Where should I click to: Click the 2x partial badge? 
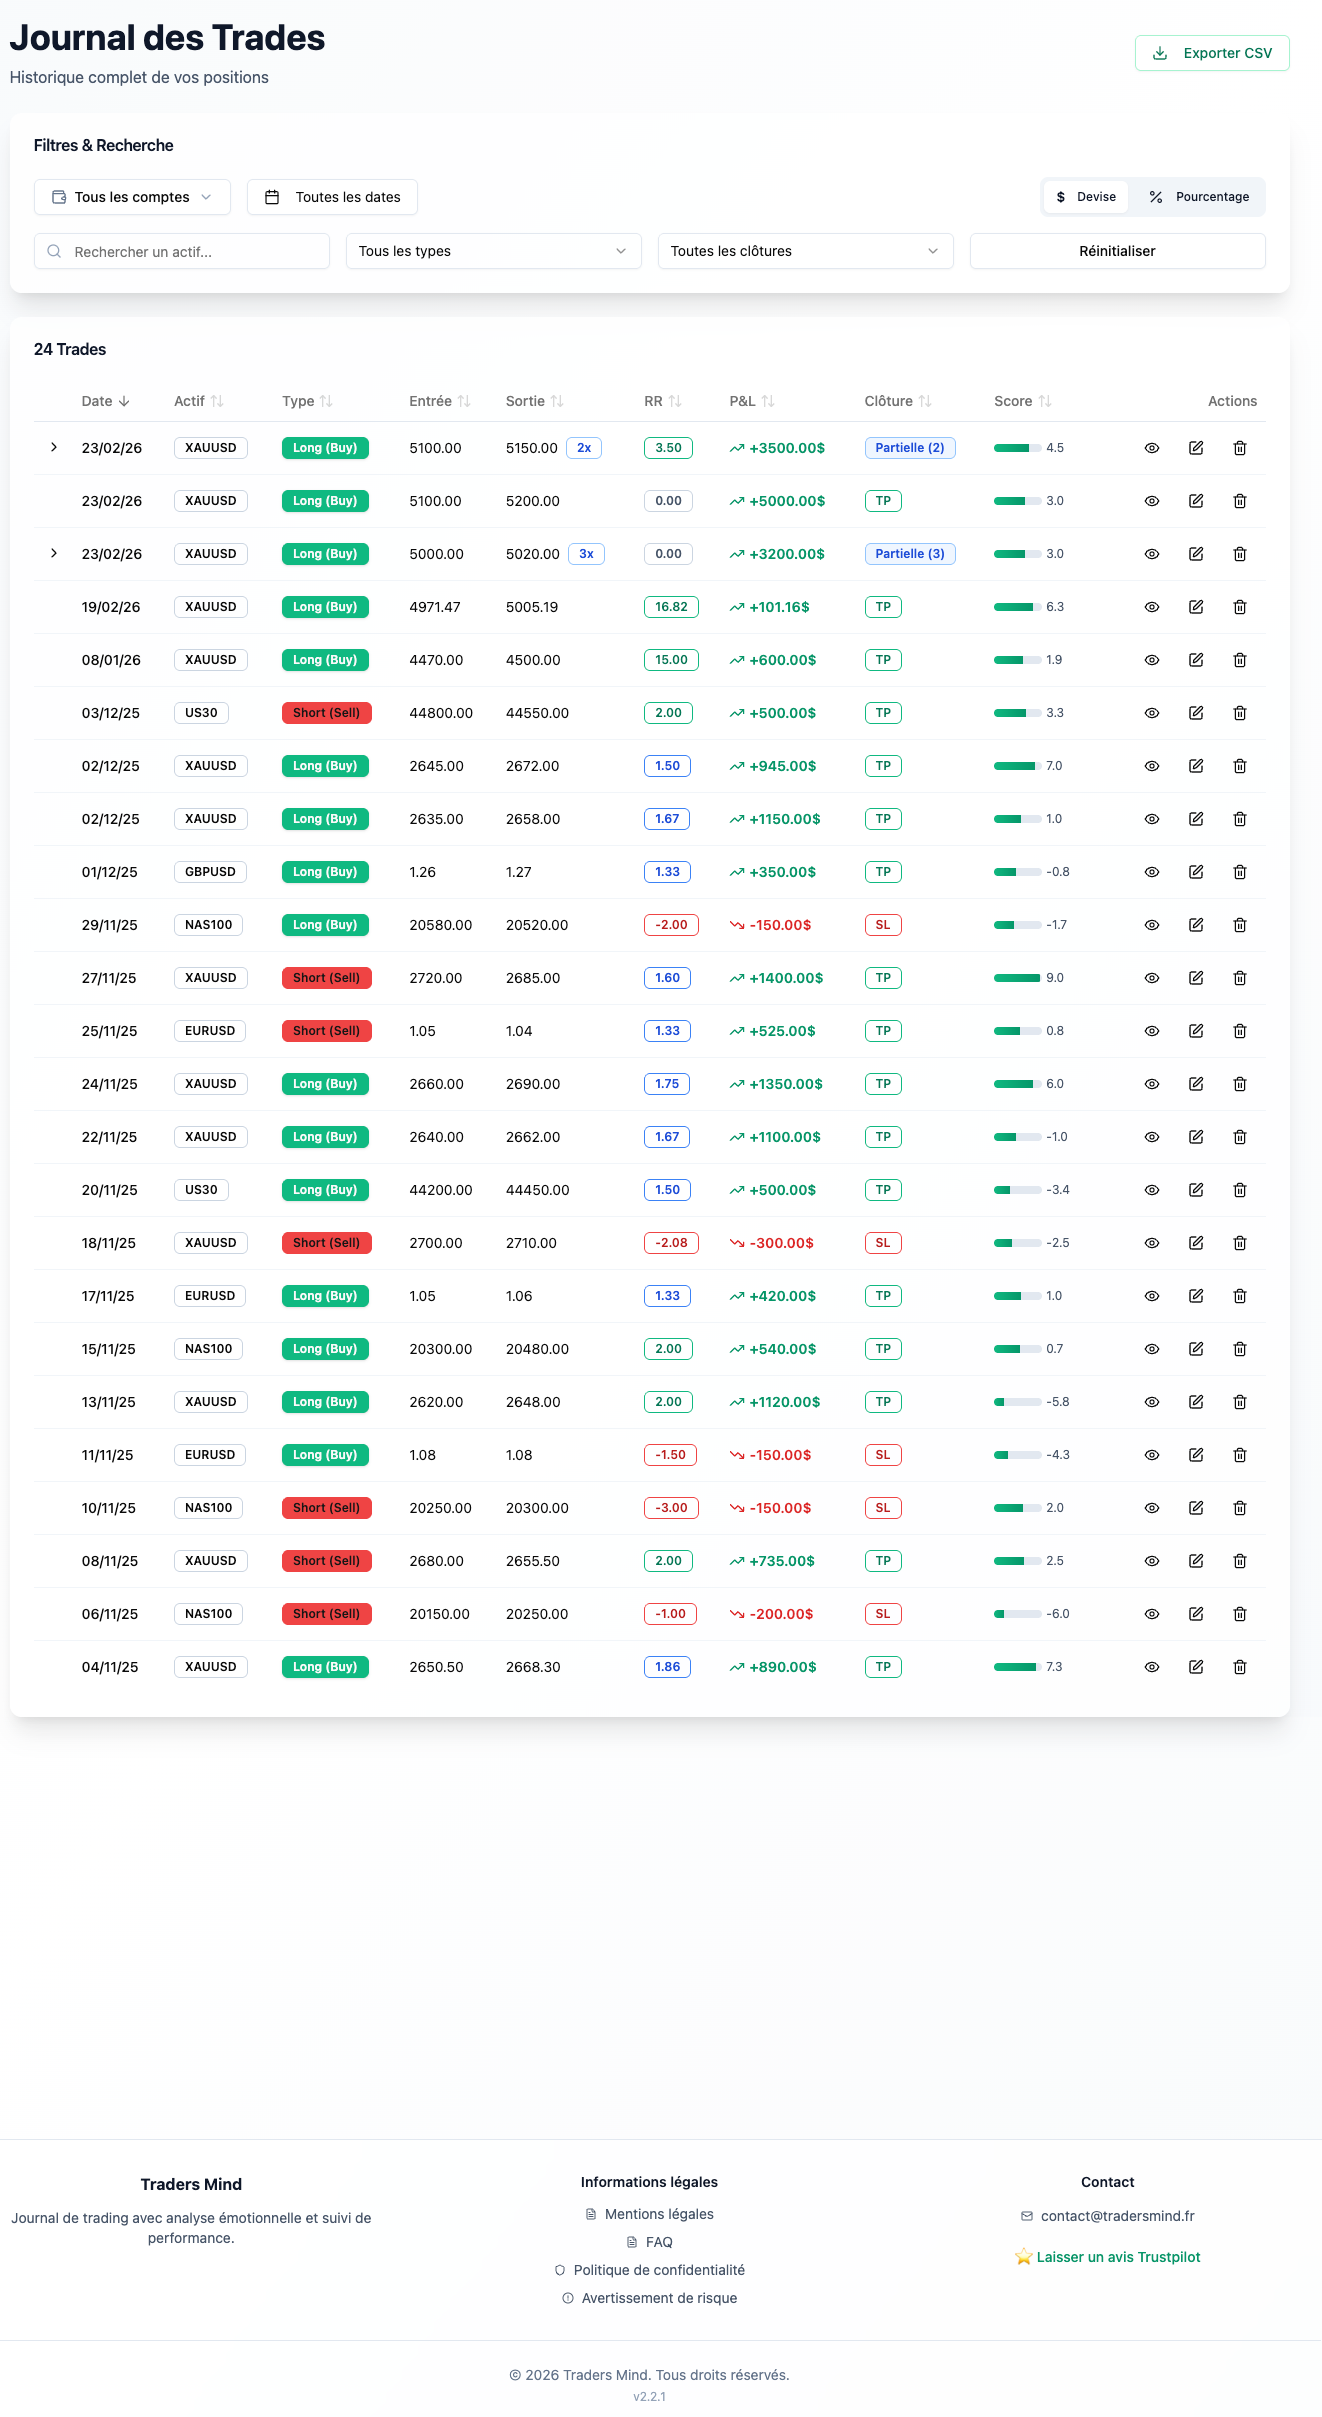coord(584,448)
